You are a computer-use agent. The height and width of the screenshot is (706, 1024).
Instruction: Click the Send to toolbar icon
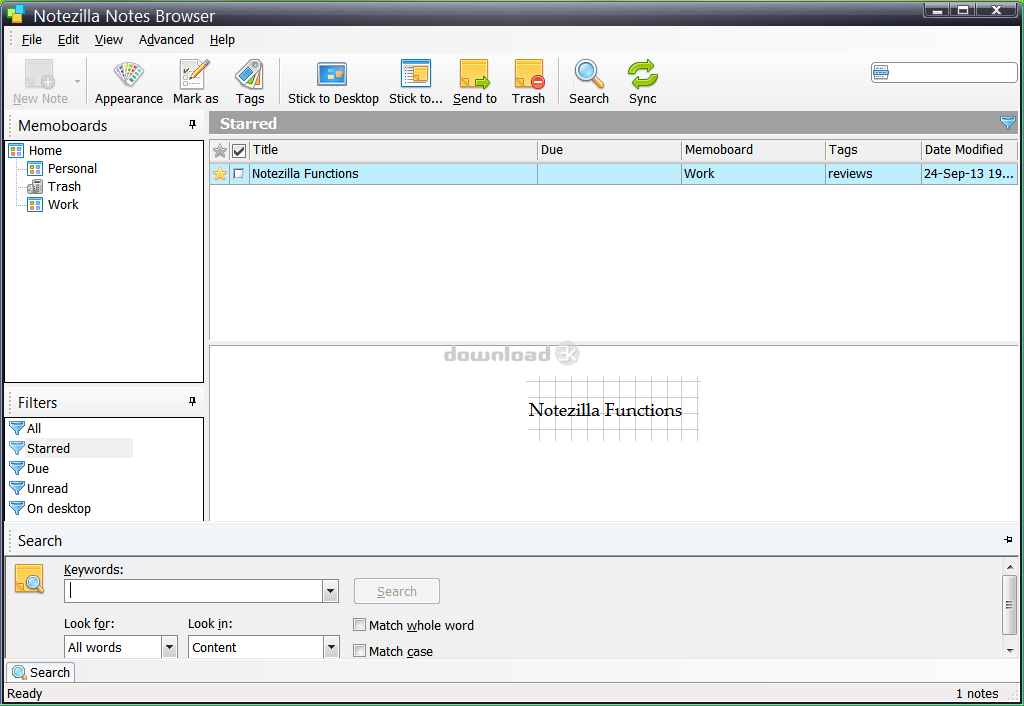coord(475,82)
